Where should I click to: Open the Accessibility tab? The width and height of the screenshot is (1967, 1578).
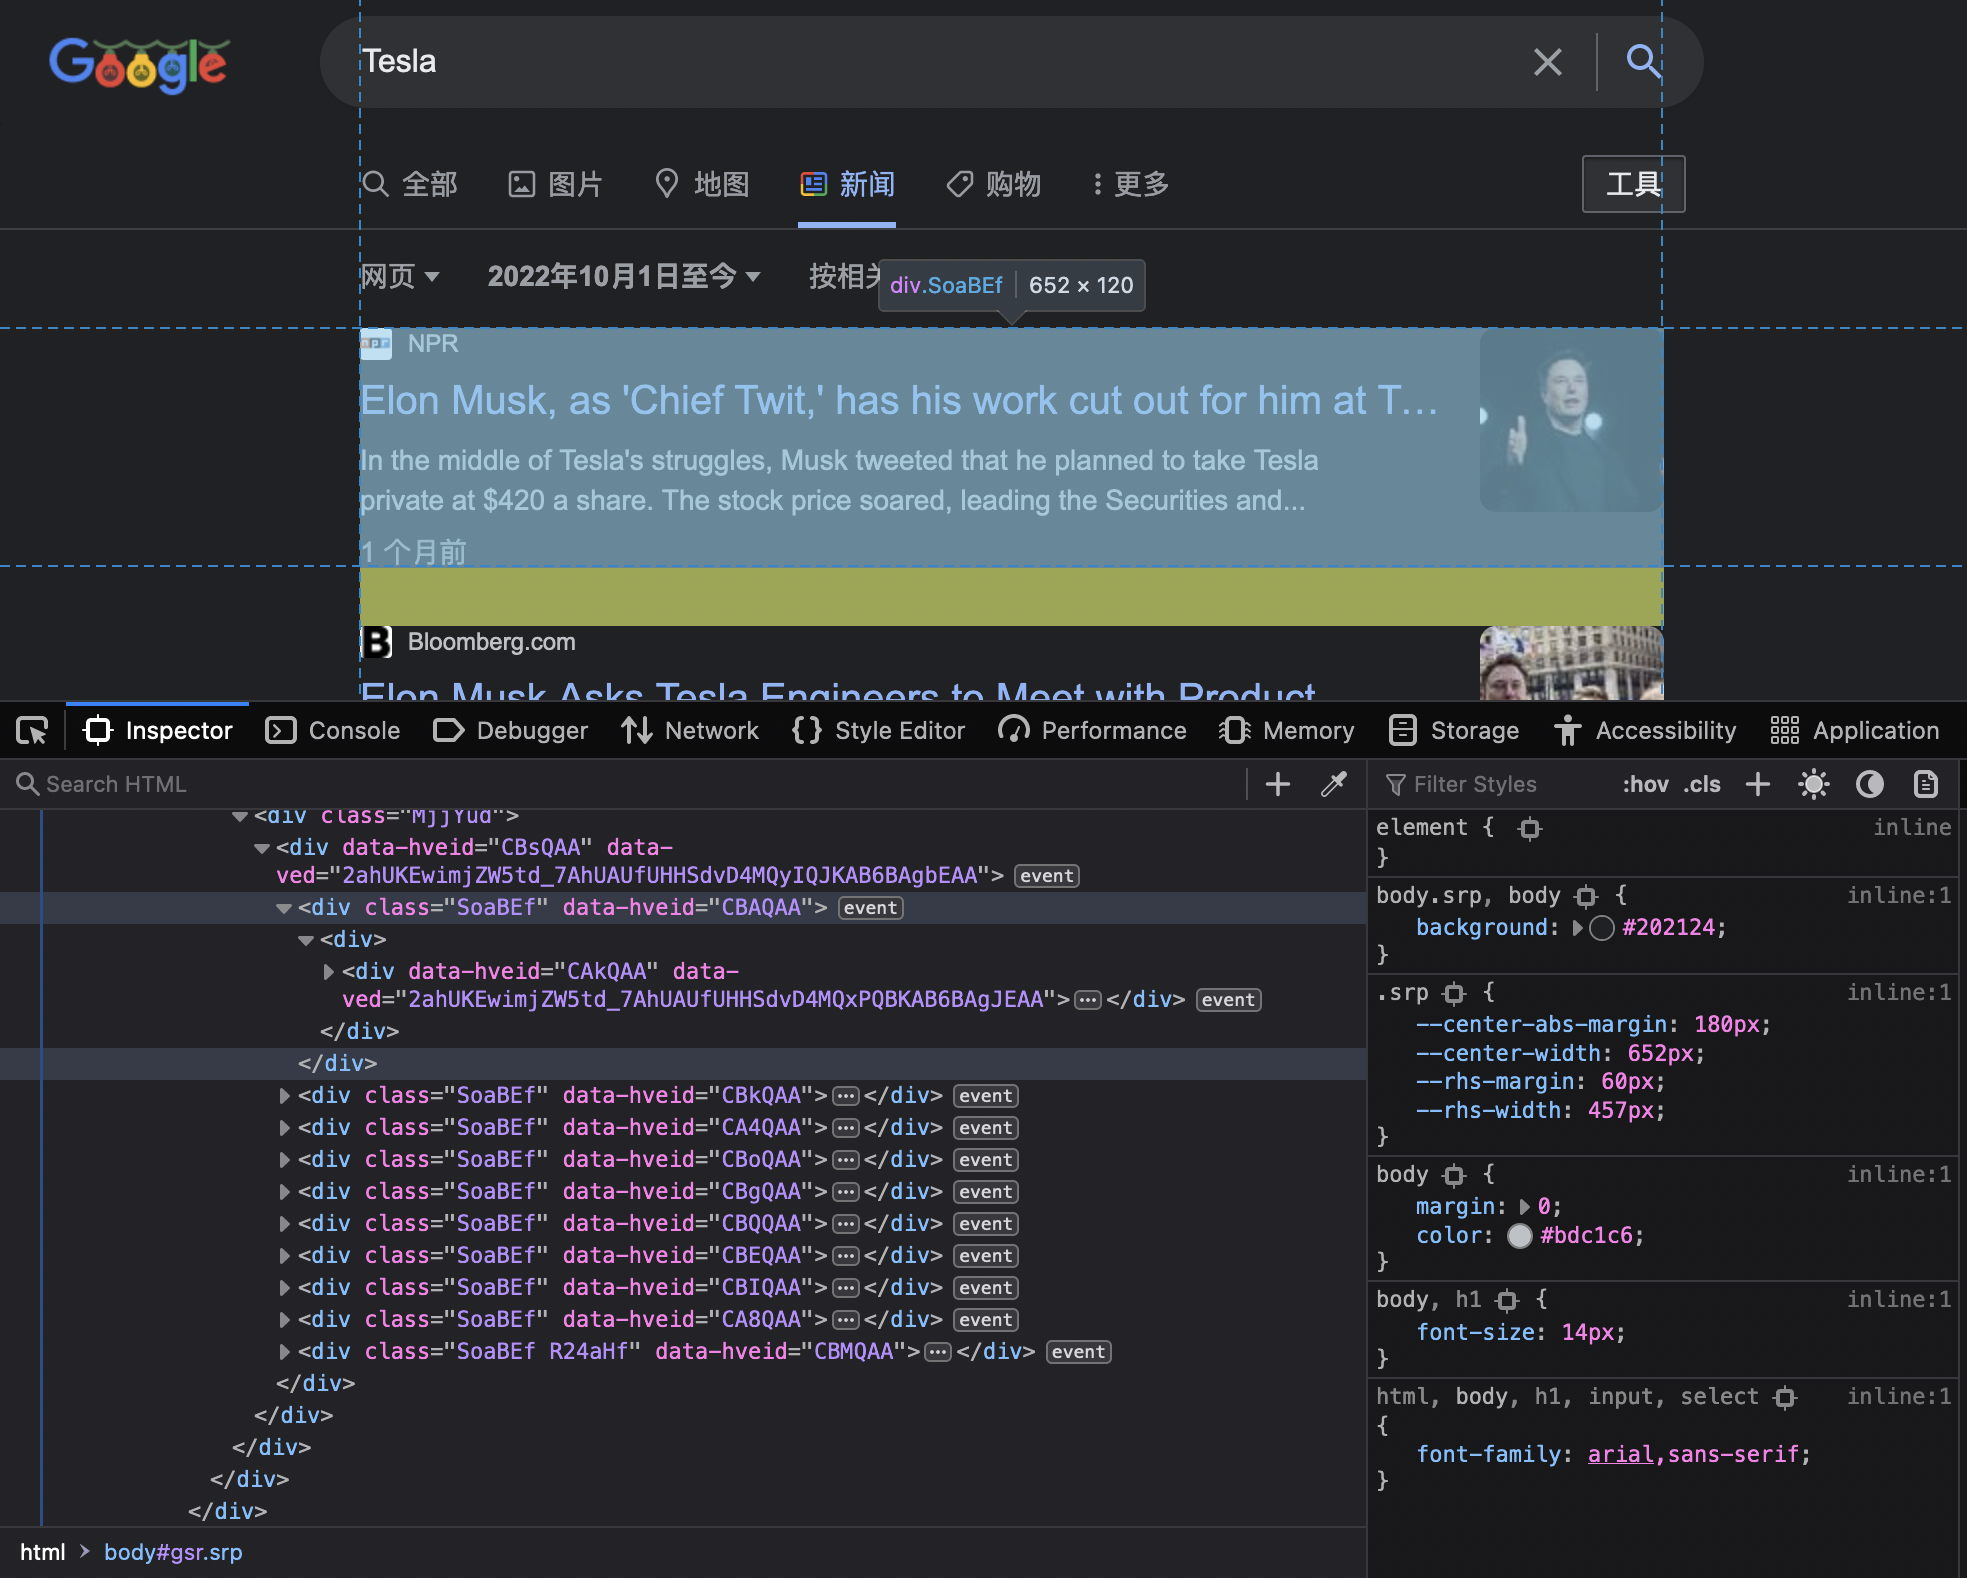1645,731
